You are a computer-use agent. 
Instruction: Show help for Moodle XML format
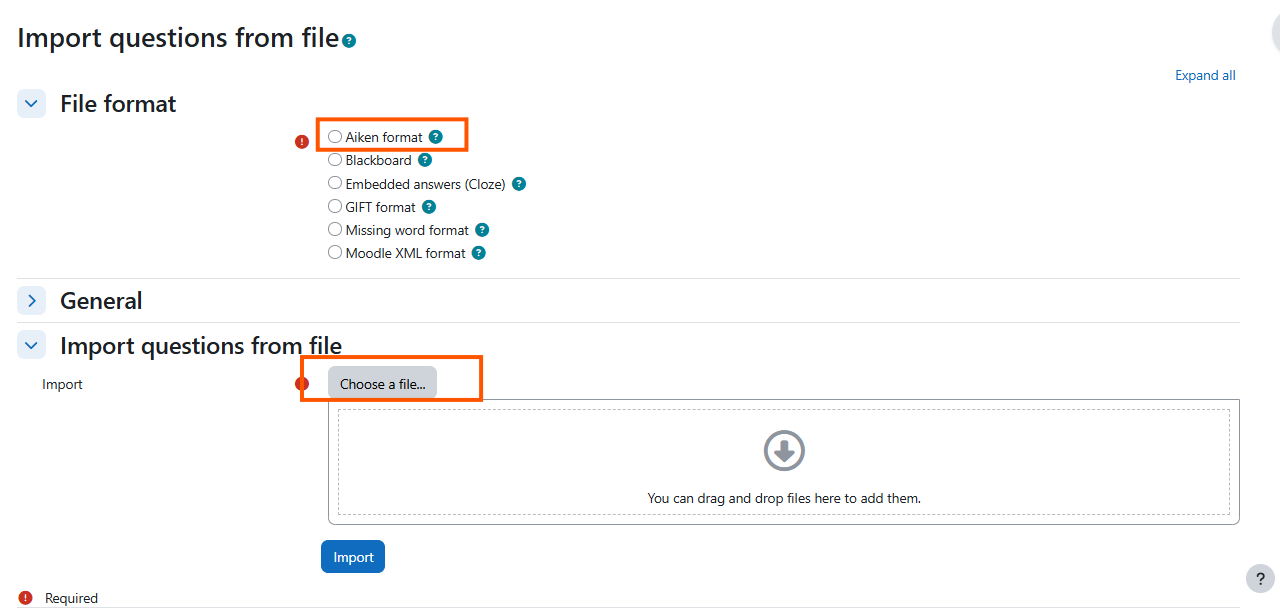[x=479, y=253]
